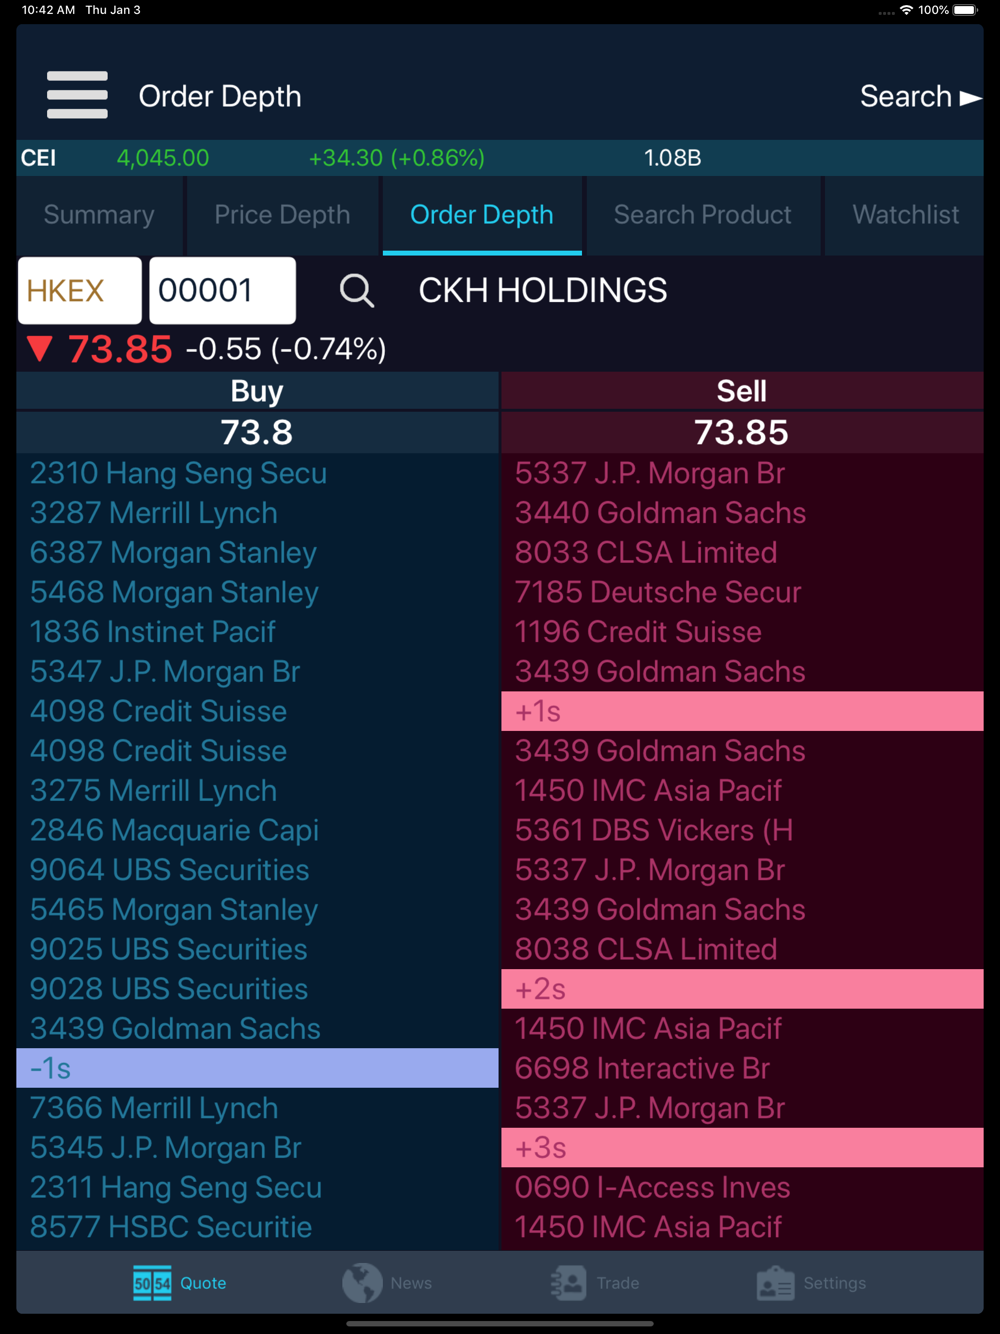This screenshot has height=1334, width=1000.
Task: Select the sell price 73.85 header
Action: coord(742,432)
